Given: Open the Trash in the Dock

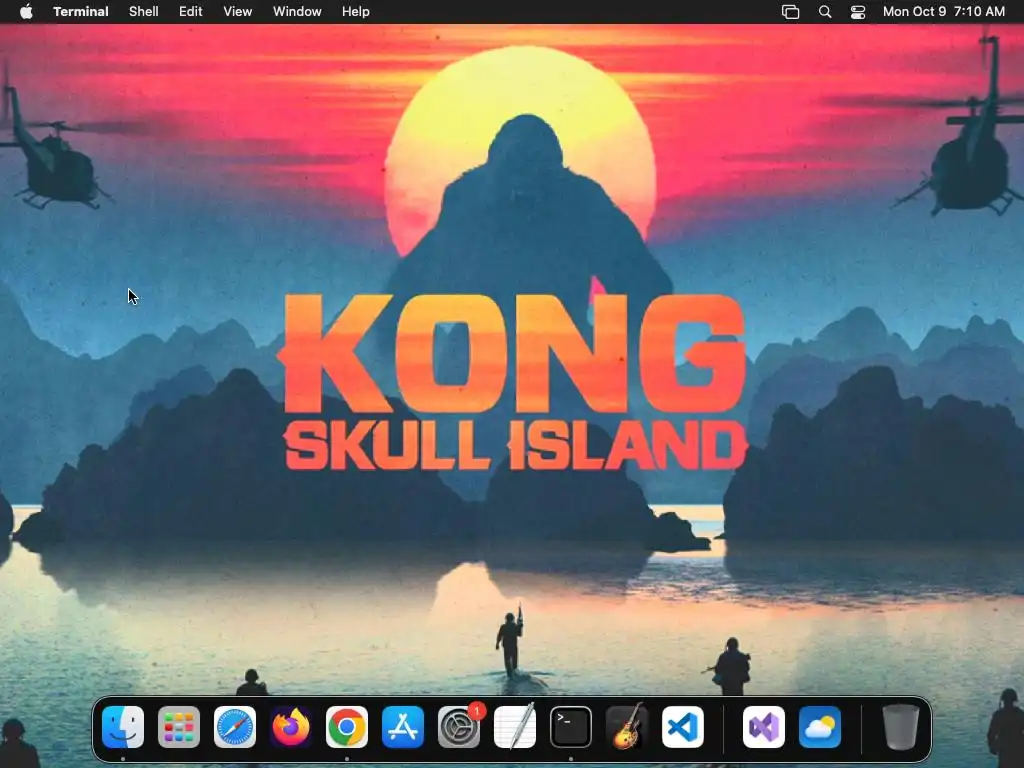Looking at the screenshot, I should [901, 727].
